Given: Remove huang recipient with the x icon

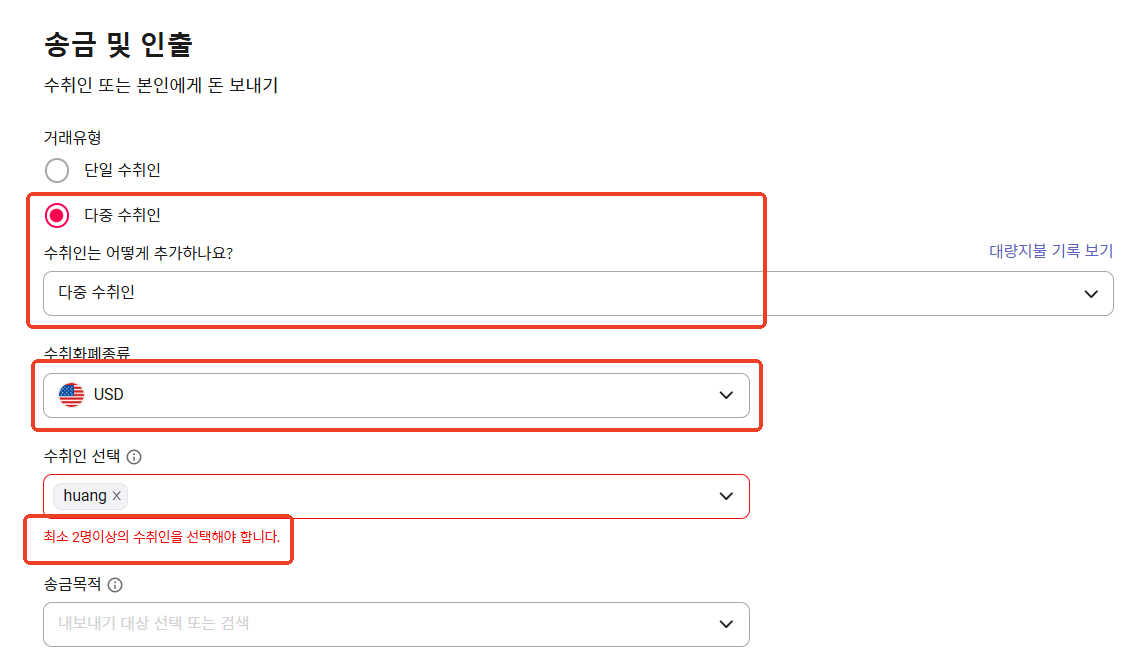Looking at the screenshot, I should (x=117, y=496).
